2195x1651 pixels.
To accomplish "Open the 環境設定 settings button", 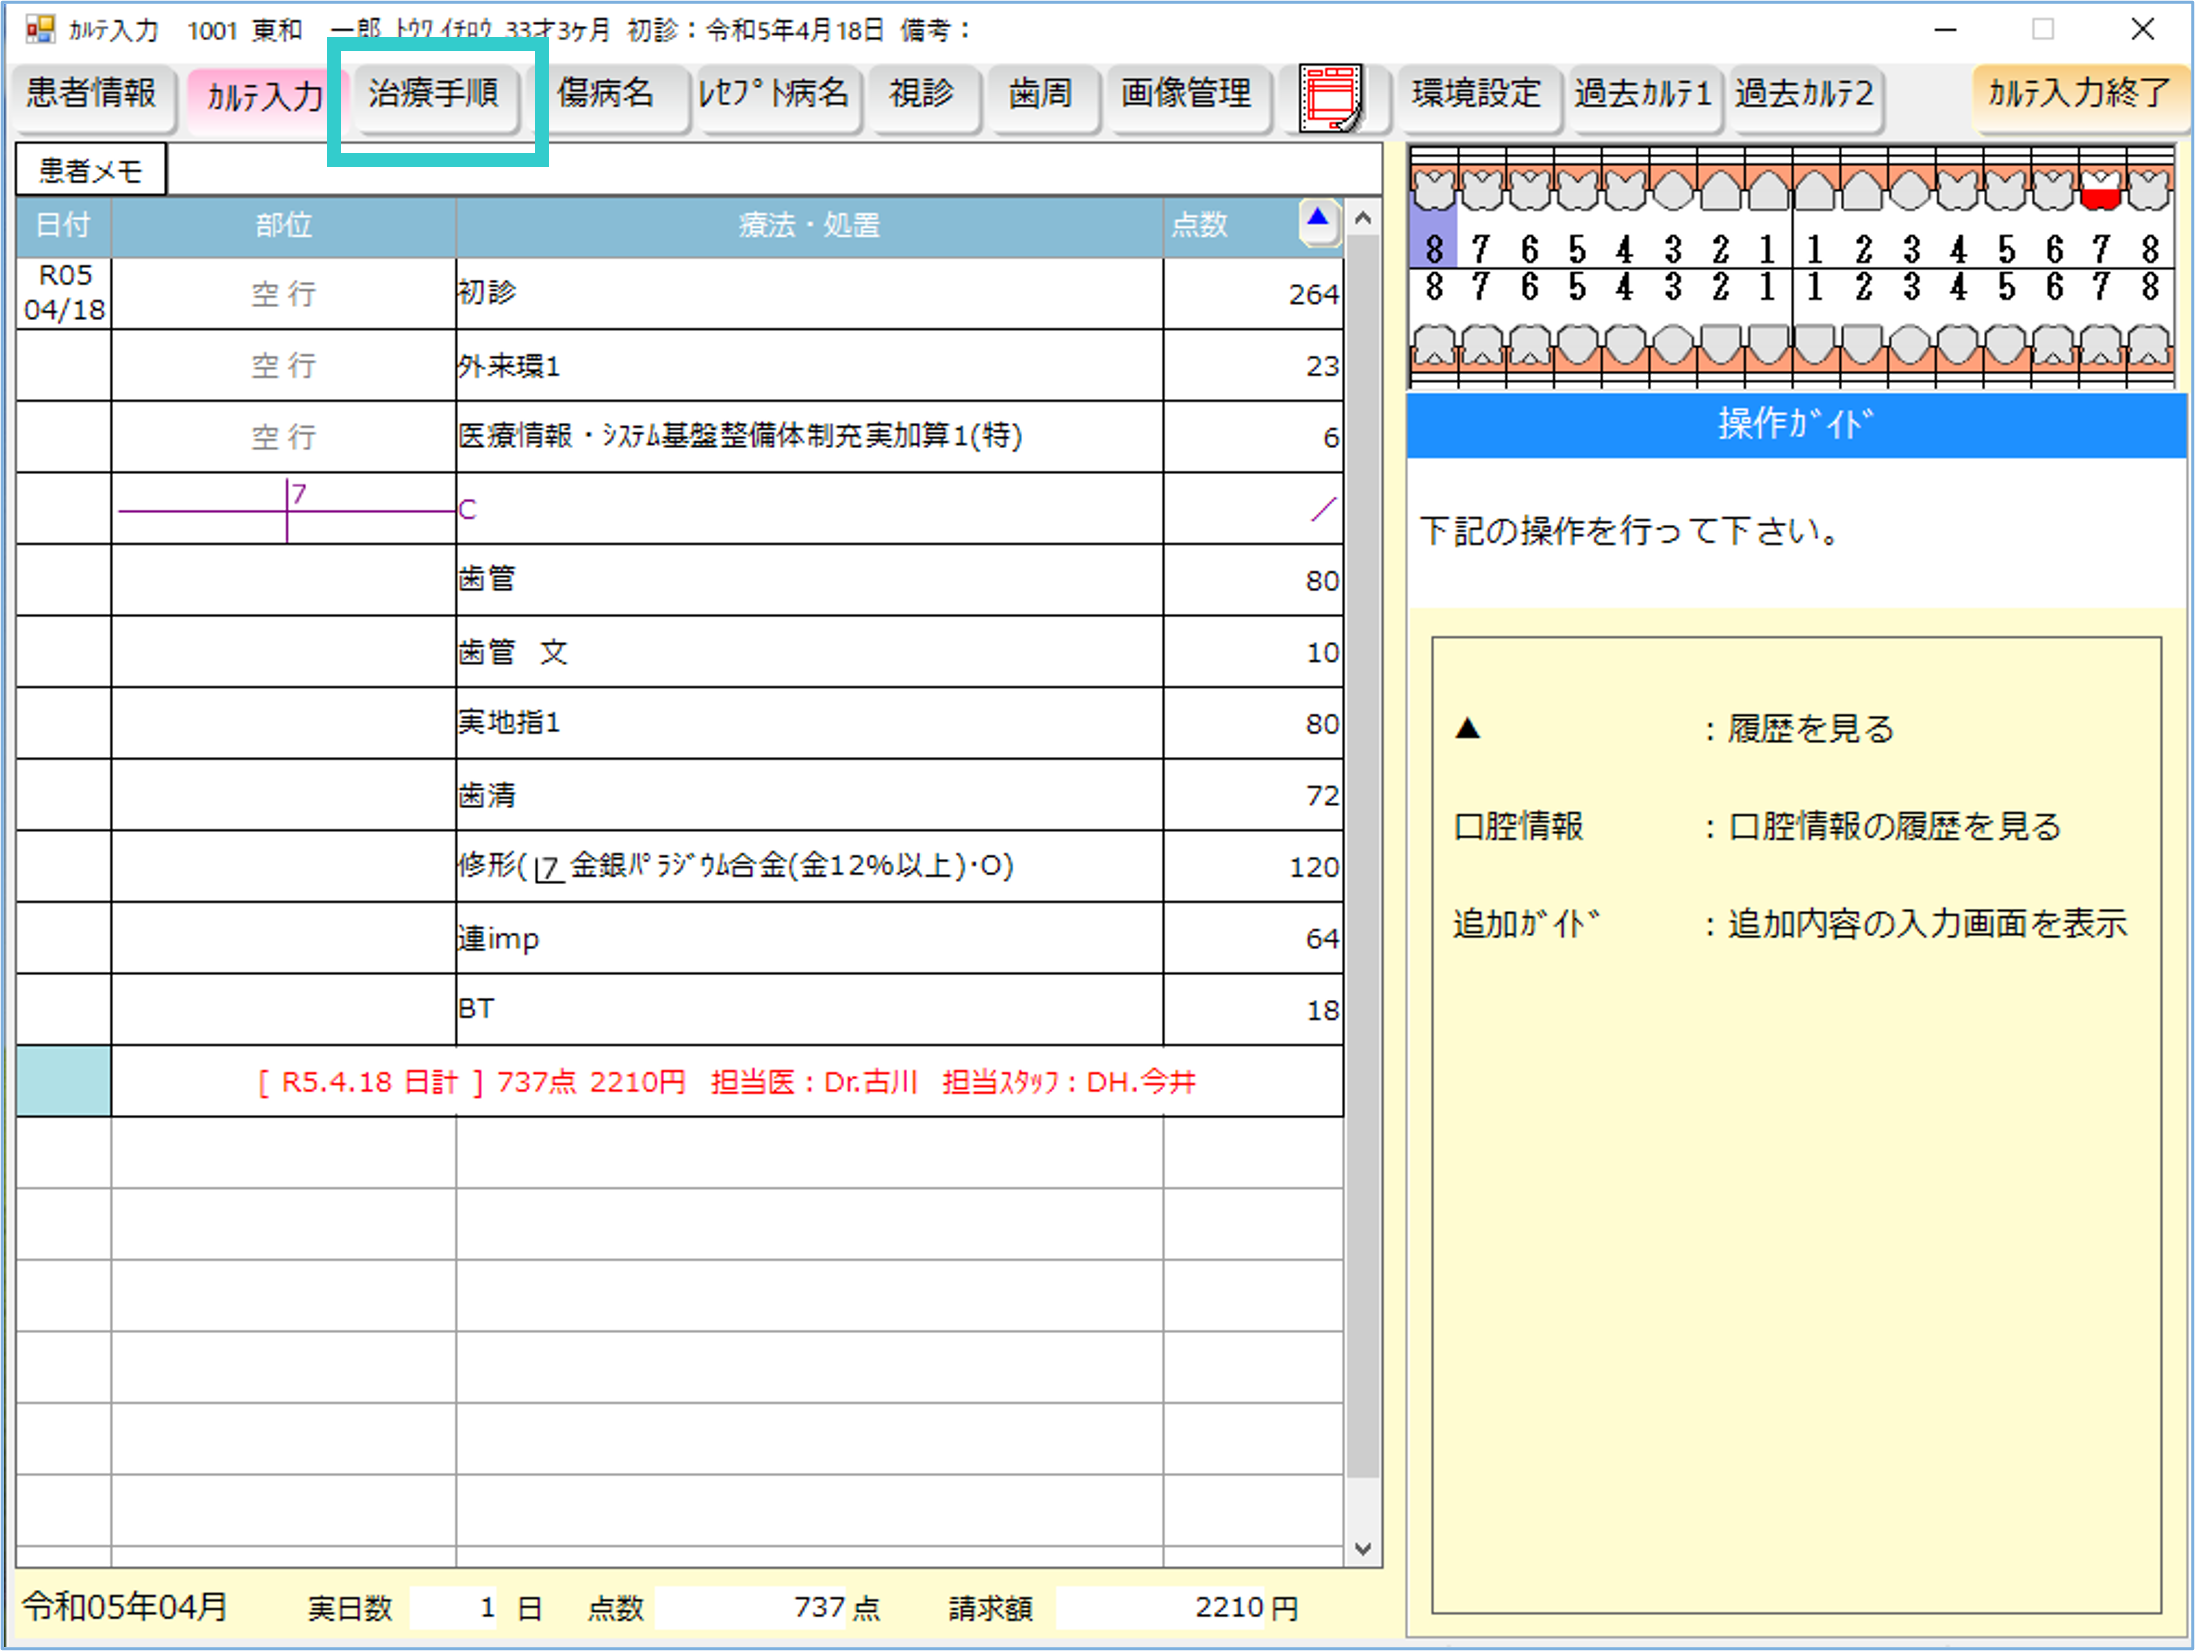I will [x=1476, y=95].
